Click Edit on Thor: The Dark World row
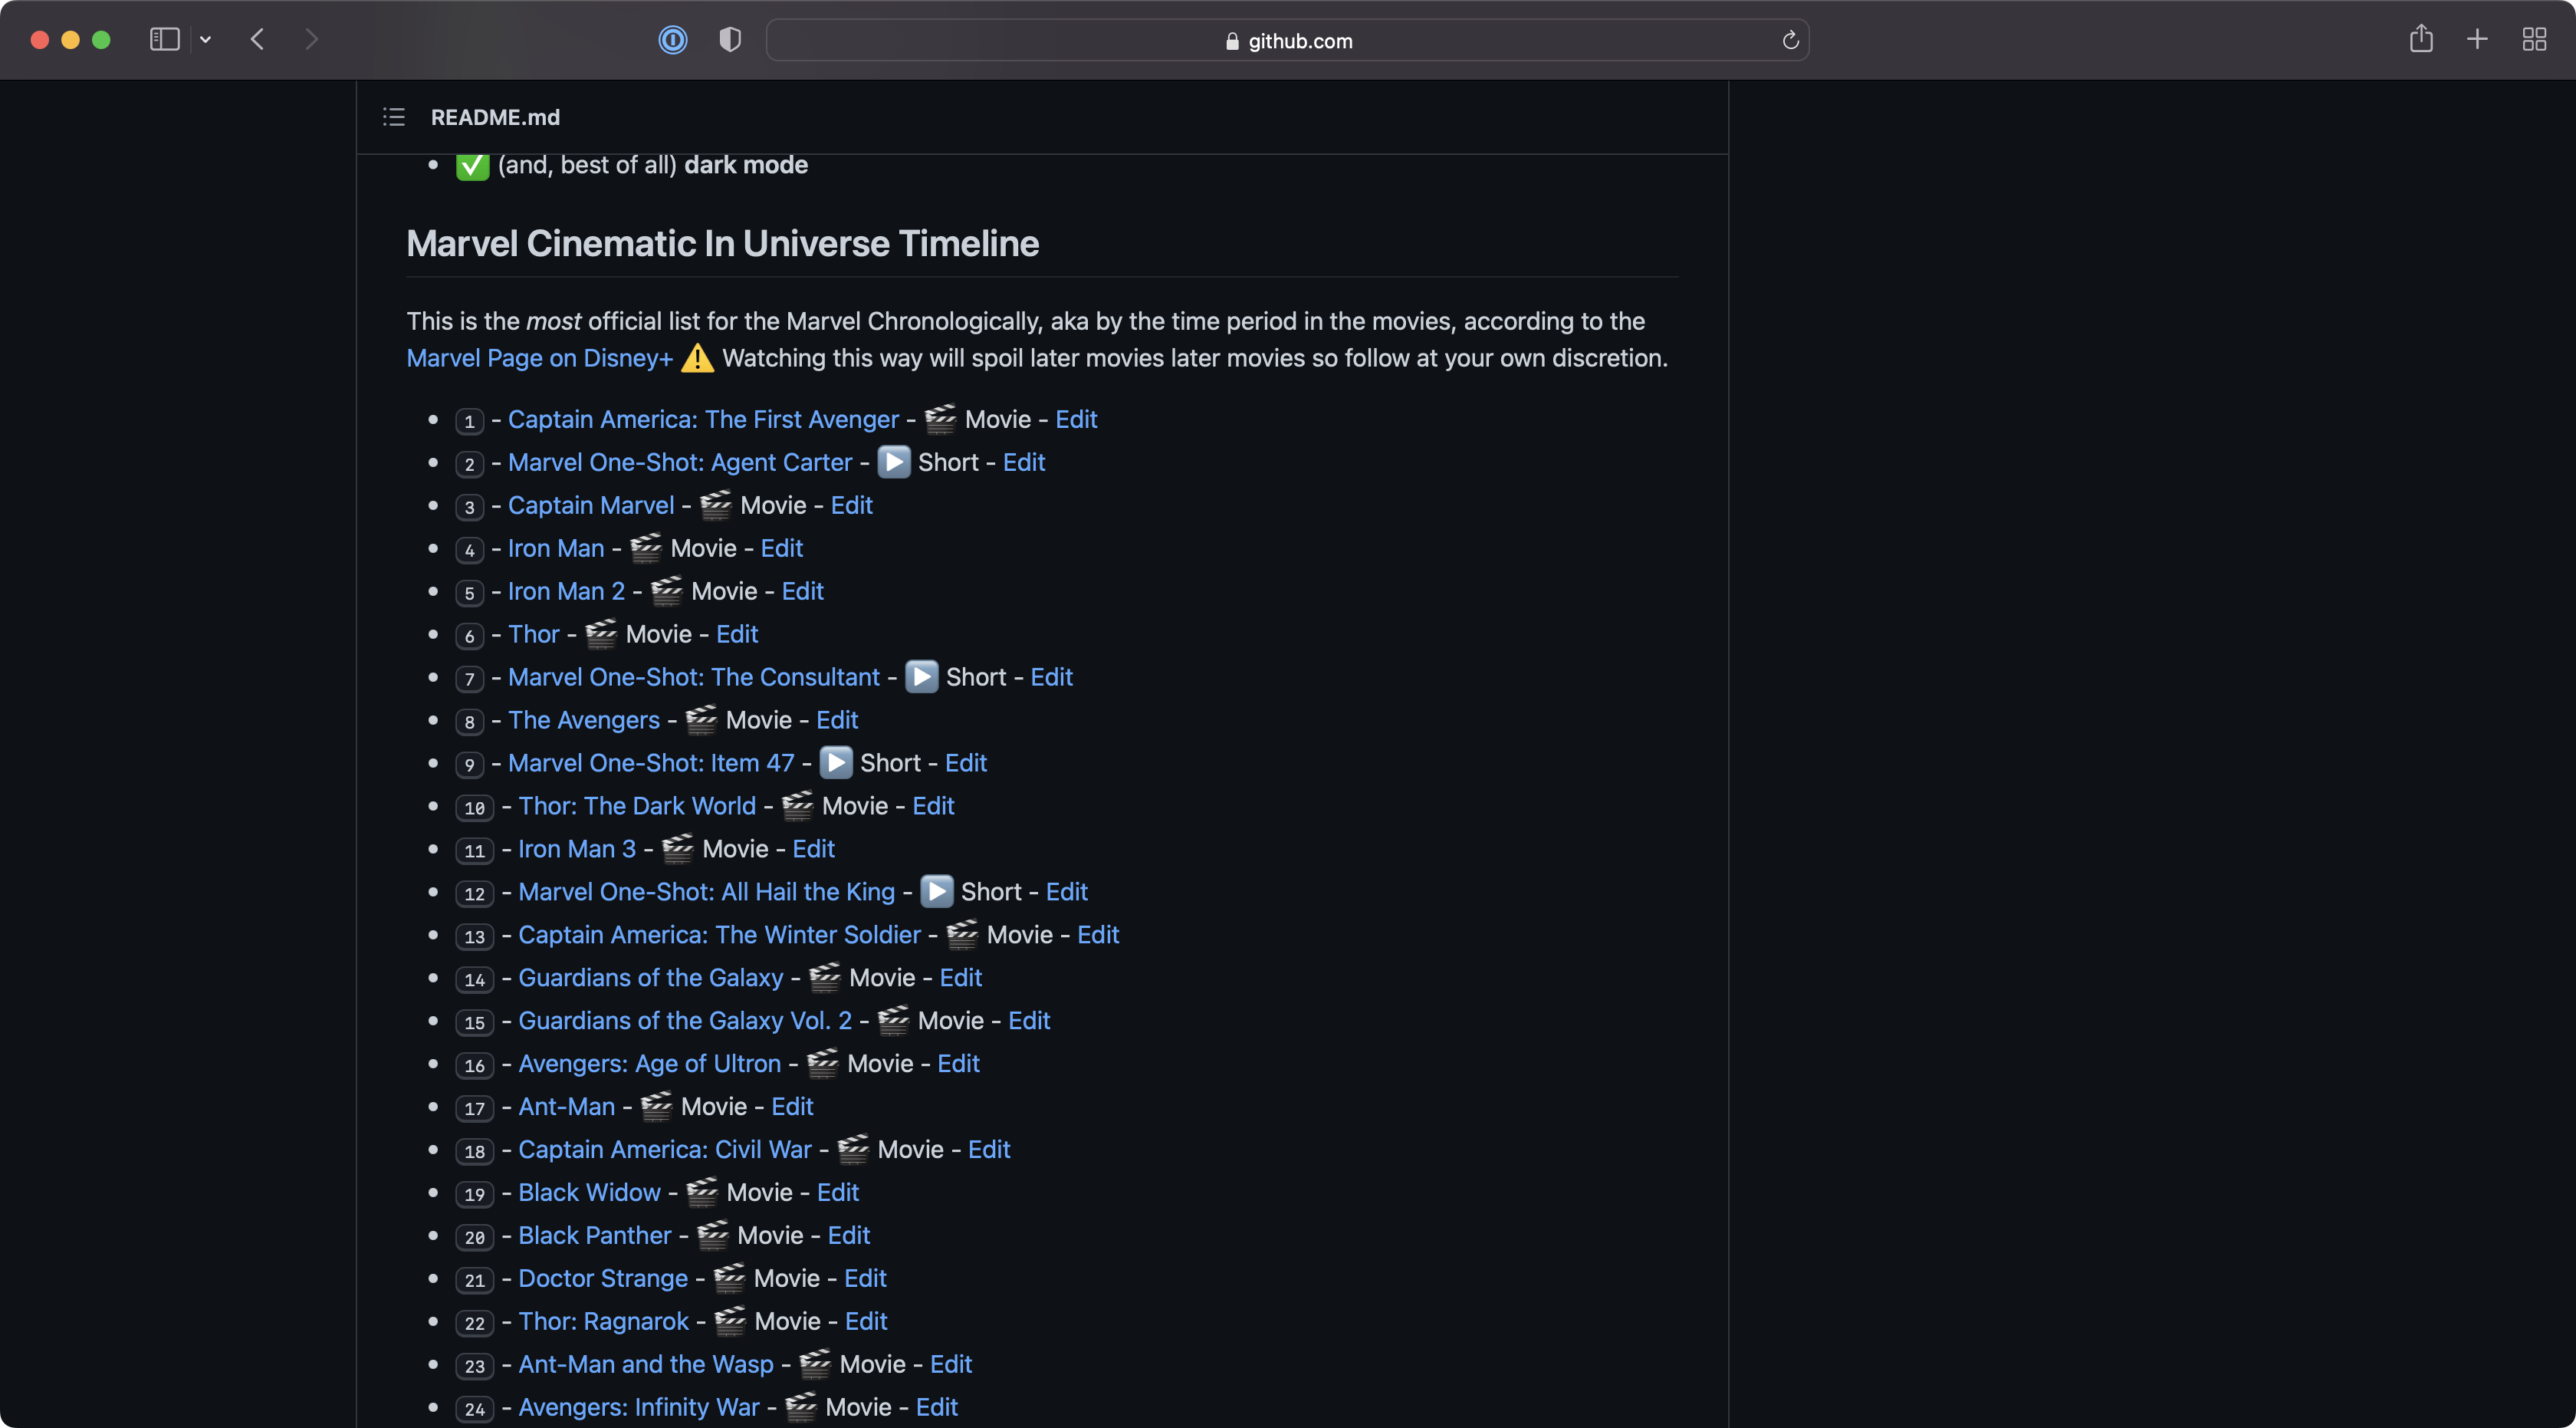This screenshot has width=2576, height=1428. [x=933, y=807]
